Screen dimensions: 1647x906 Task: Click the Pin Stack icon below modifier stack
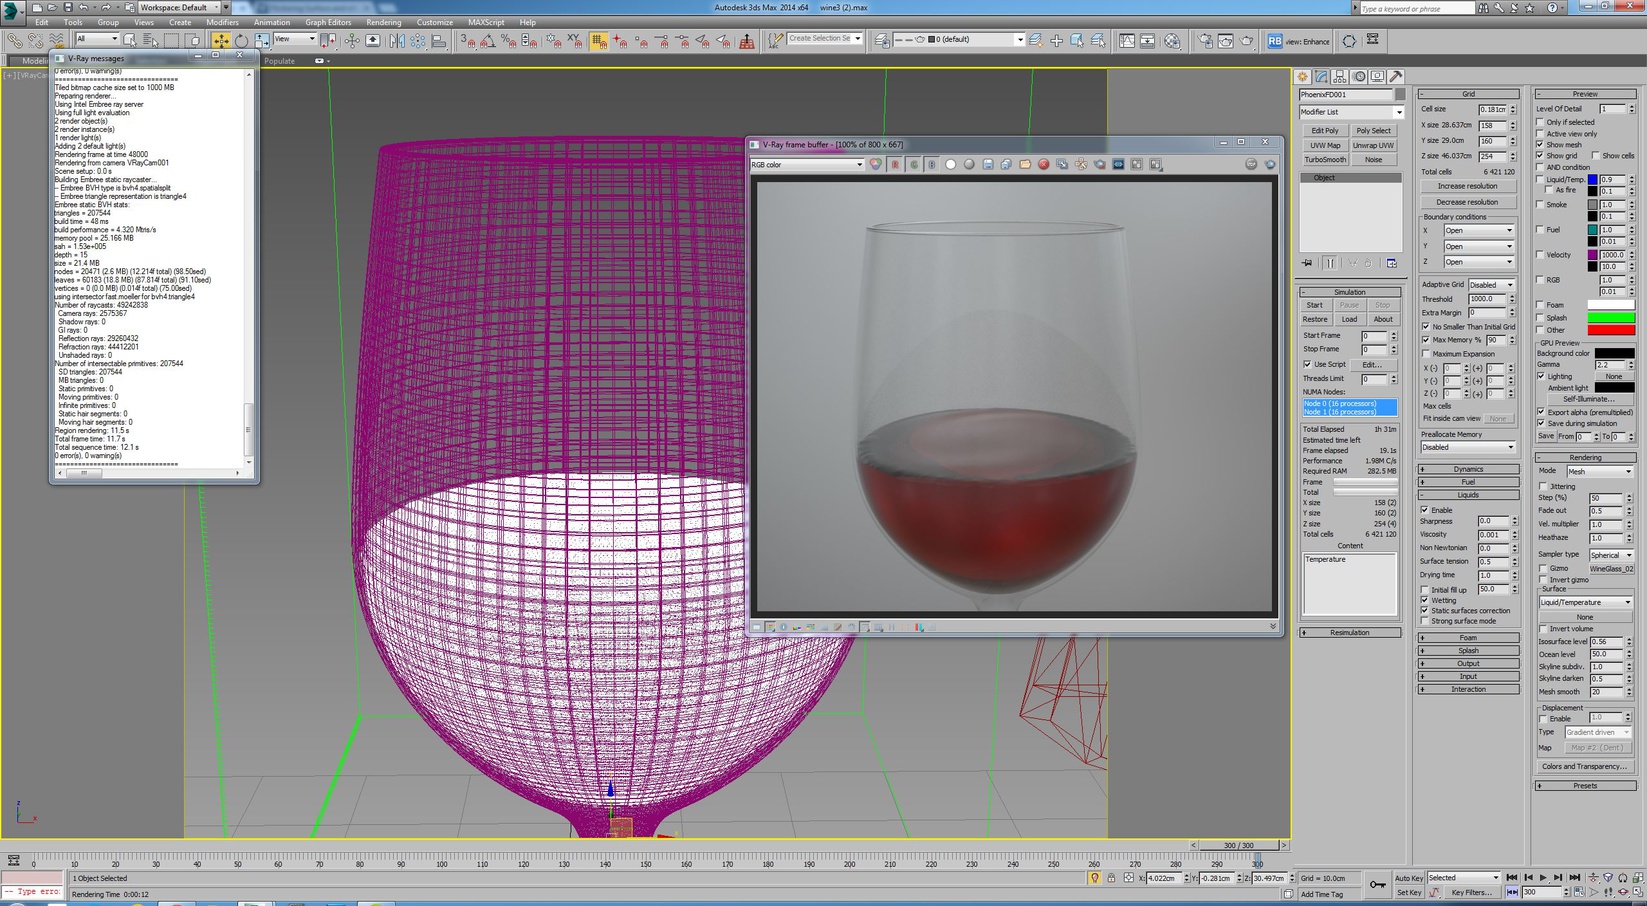click(x=1307, y=263)
